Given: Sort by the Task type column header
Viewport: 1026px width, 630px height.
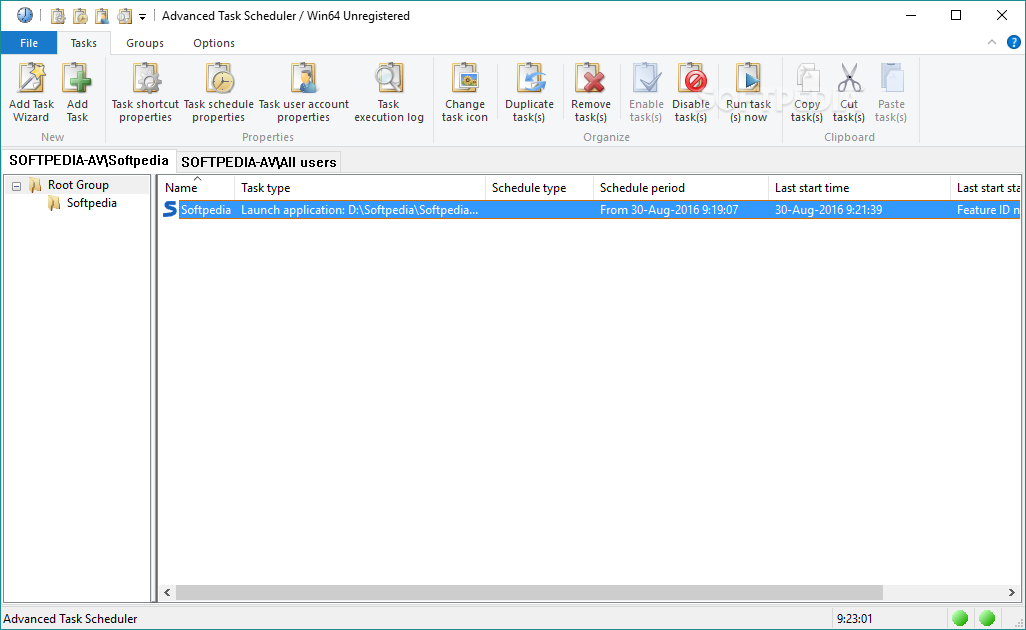Looking at the screenshot, I should tap(360, 188).
